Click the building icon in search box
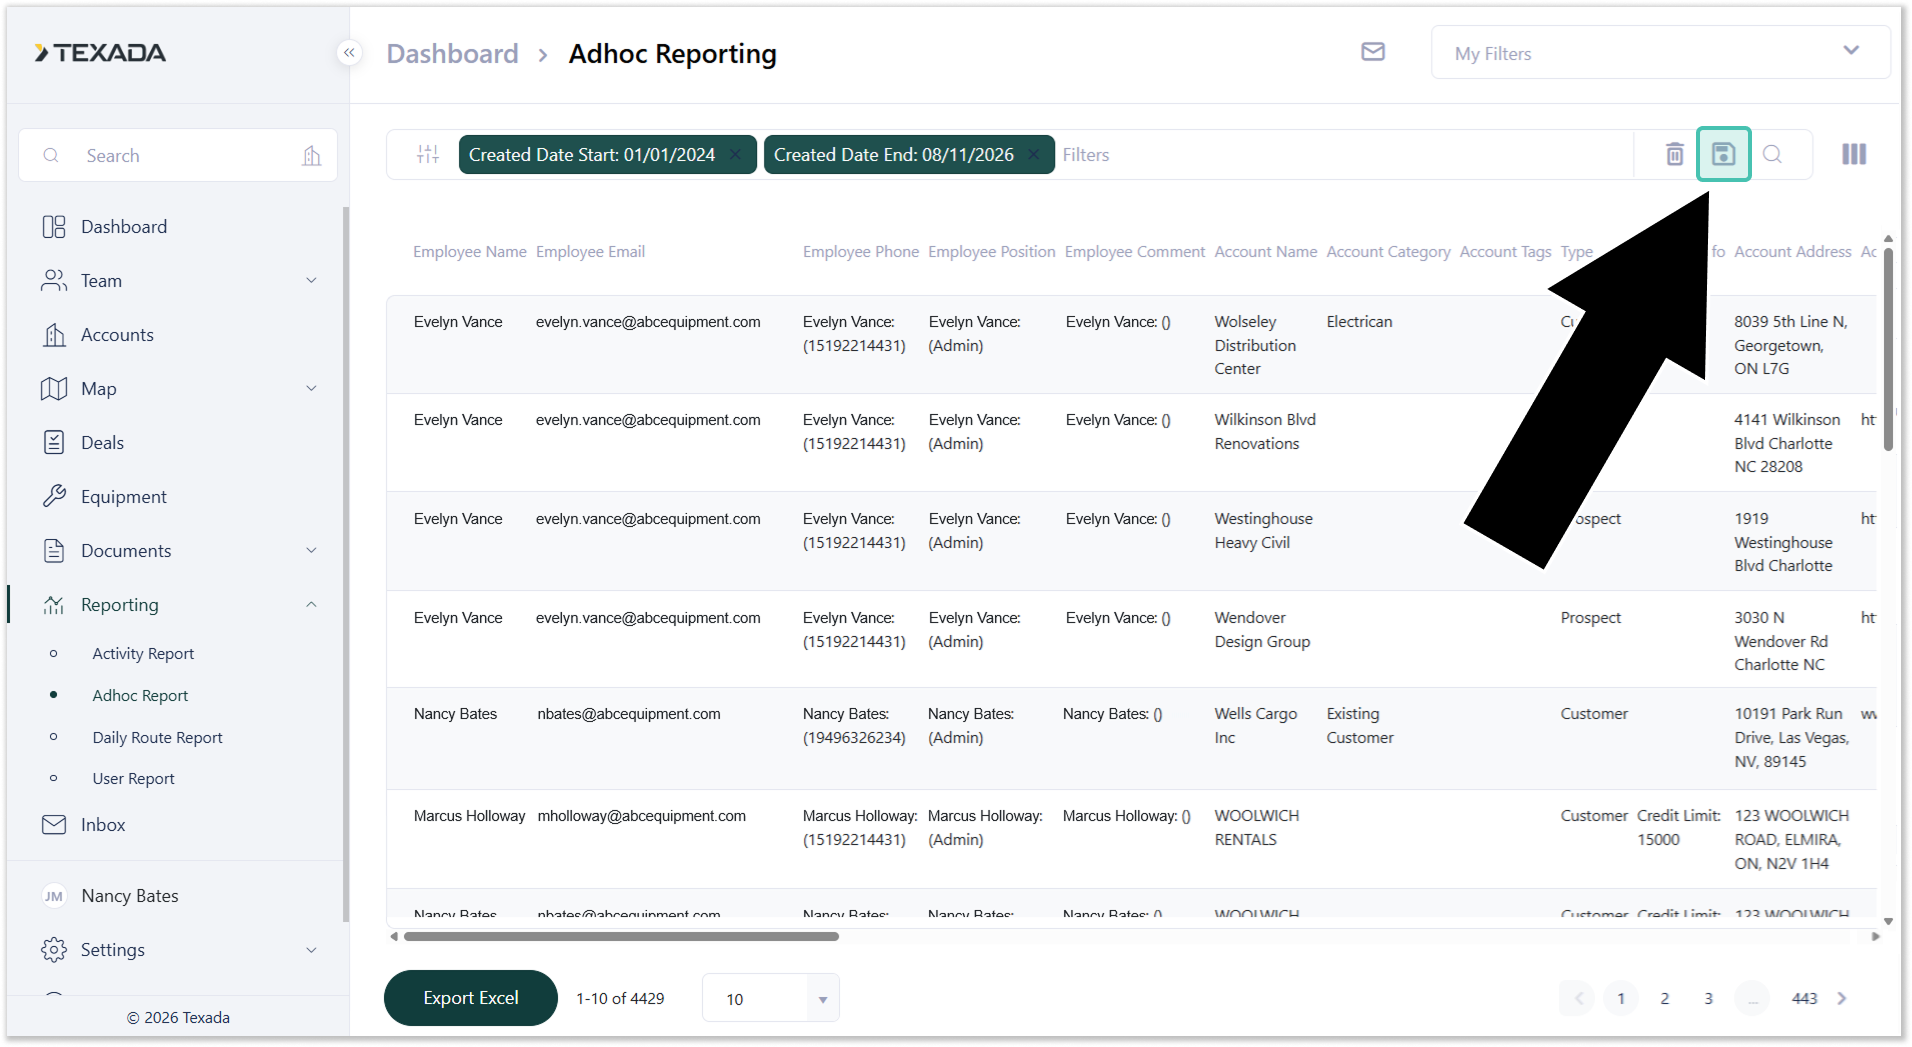This screenshot has width=1912, height=1047. click(x=312, y=155)
